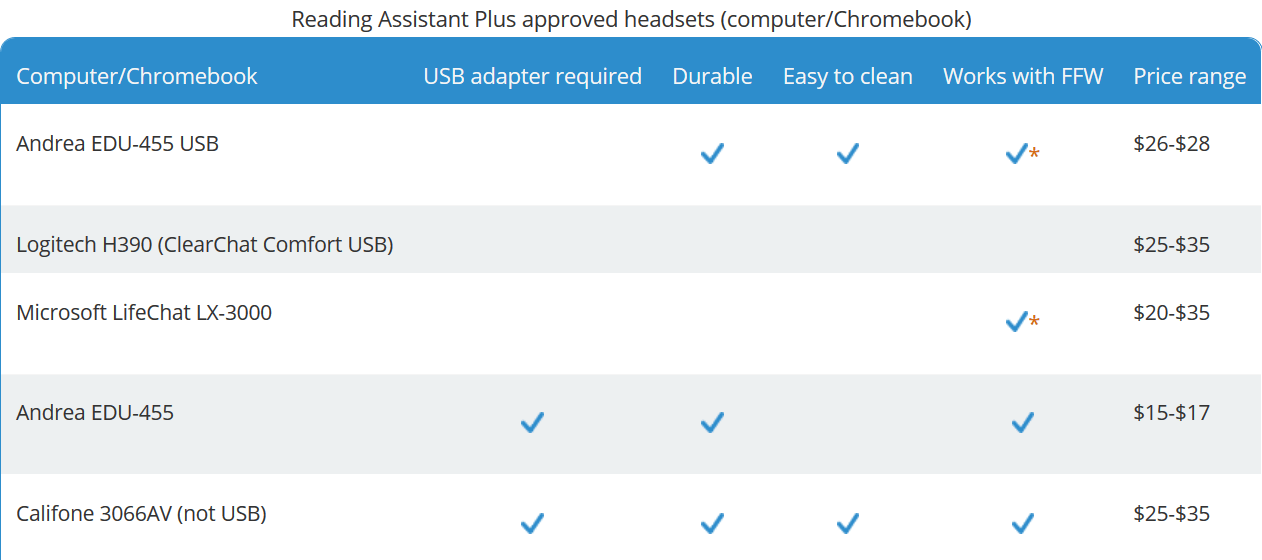Click the Works with FFW checkmark for Microsoft LifeChat LX-3000
The height and width of the screenshot is (560, 1262).
1016,322
